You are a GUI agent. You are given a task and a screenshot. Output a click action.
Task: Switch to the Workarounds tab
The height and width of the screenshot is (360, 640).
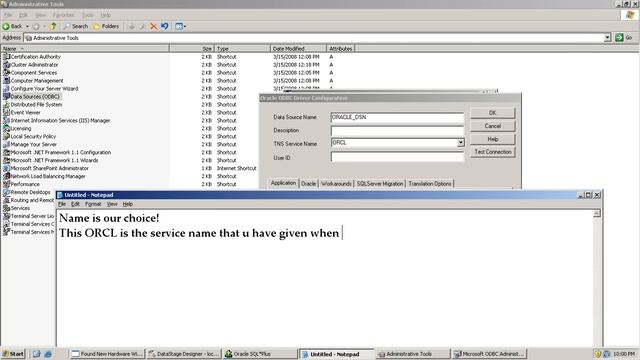[x=336, y=184]
